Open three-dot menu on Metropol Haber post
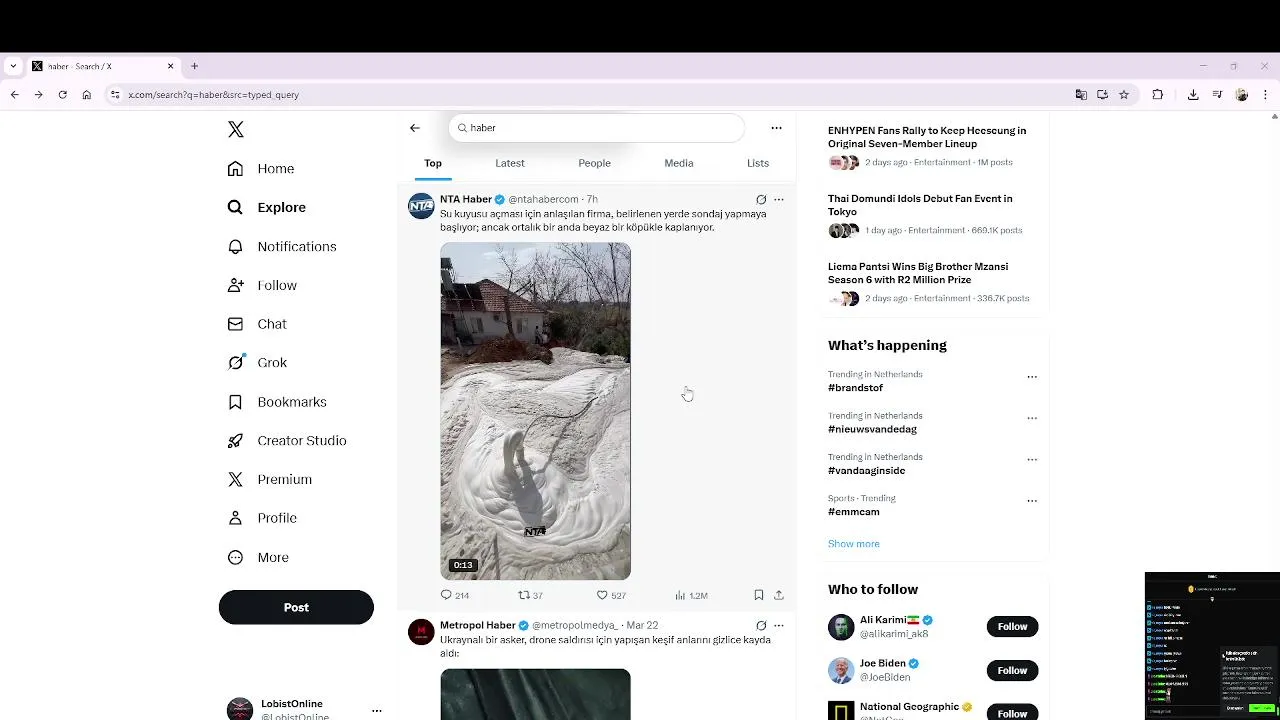Image resolution: width=1280 pixels, height=720 pixels. (779, 625)
